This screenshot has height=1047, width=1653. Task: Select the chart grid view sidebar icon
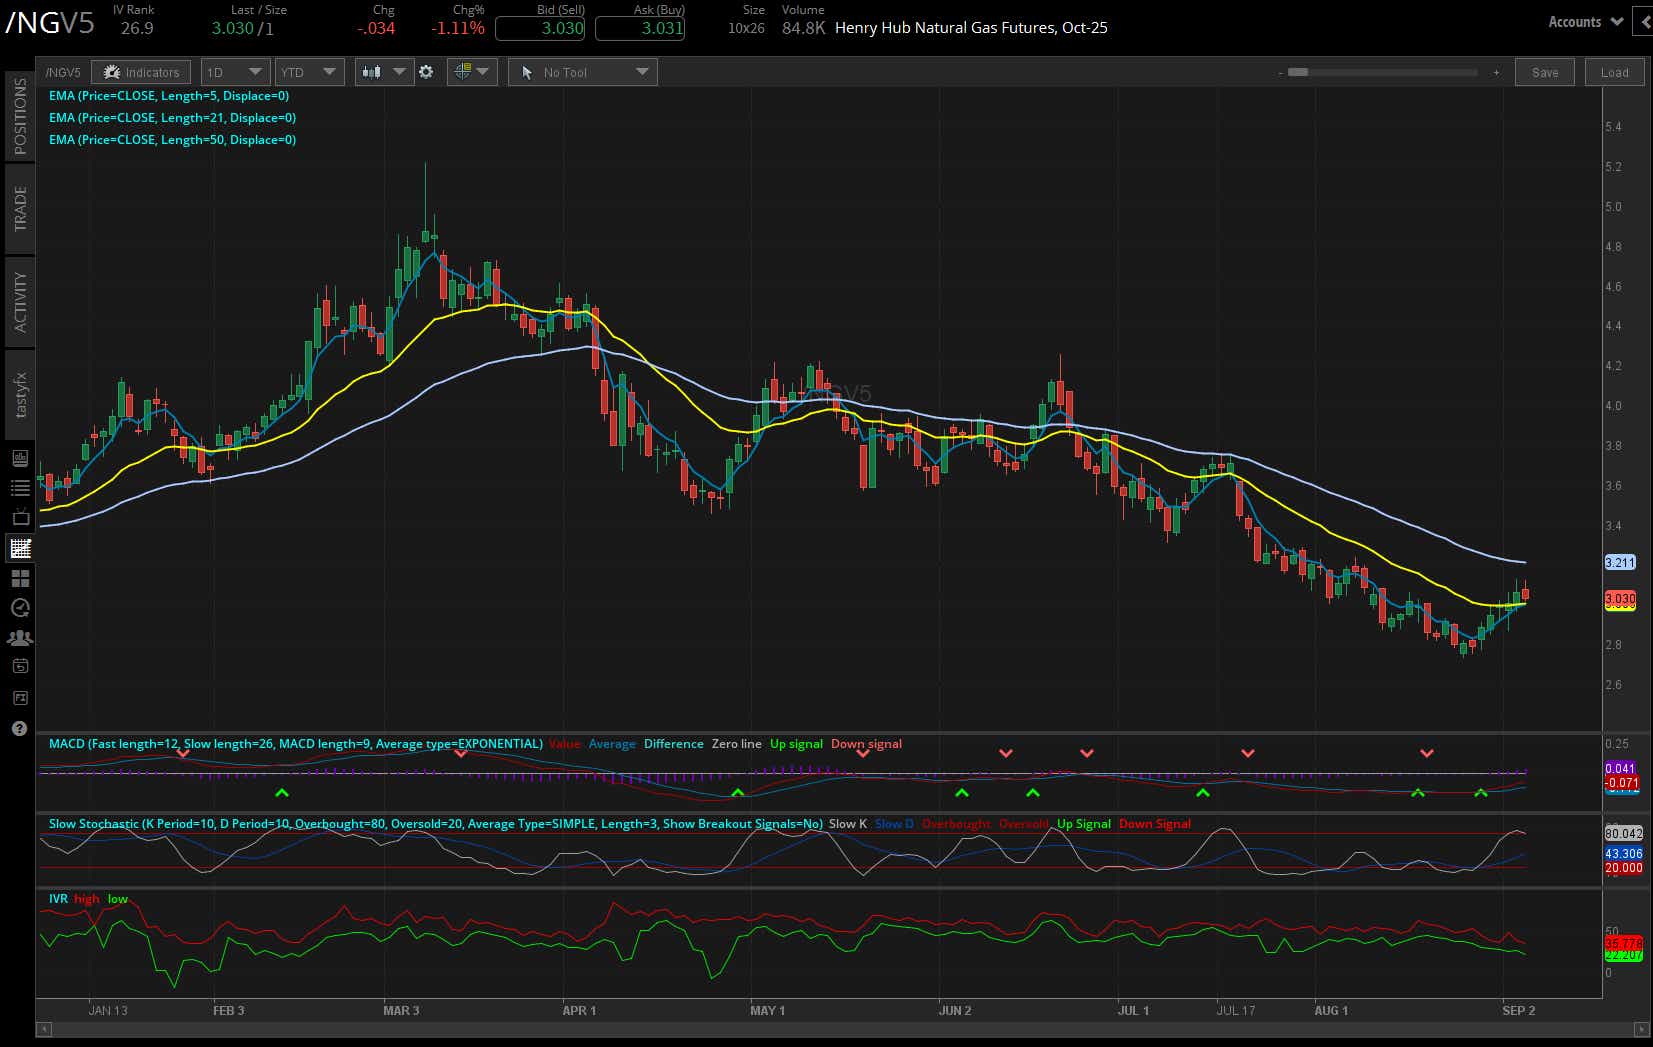click(19, 547)
